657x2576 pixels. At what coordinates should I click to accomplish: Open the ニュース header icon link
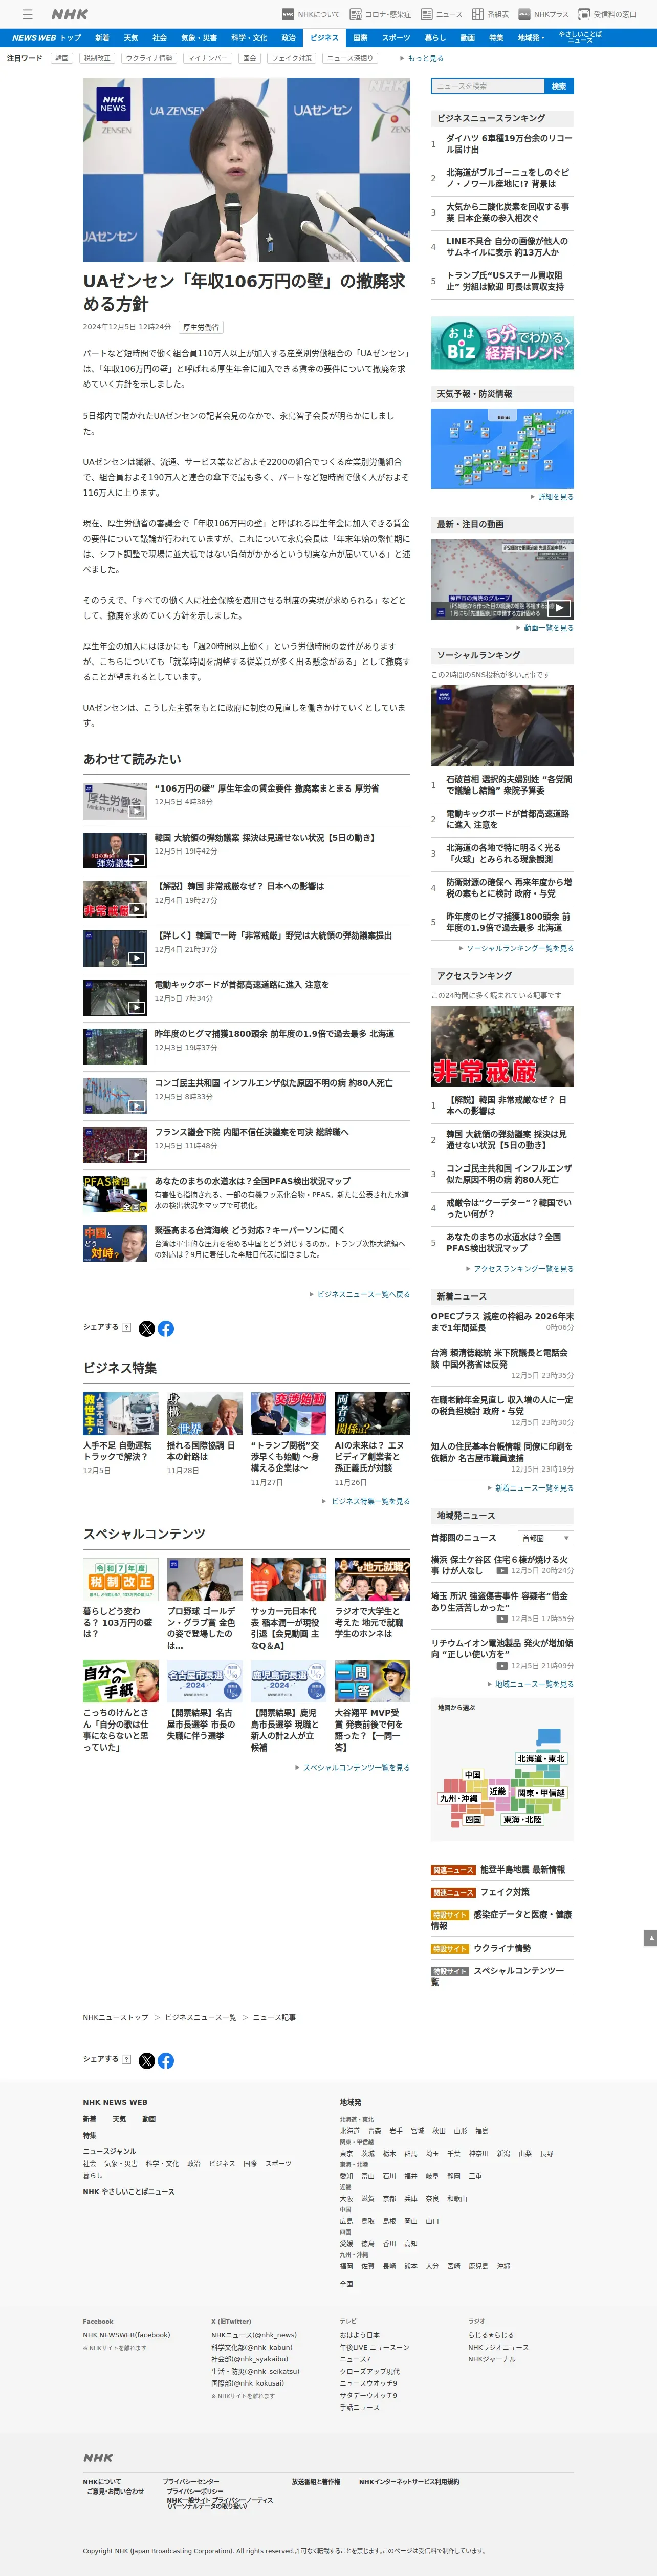point(441,14)
